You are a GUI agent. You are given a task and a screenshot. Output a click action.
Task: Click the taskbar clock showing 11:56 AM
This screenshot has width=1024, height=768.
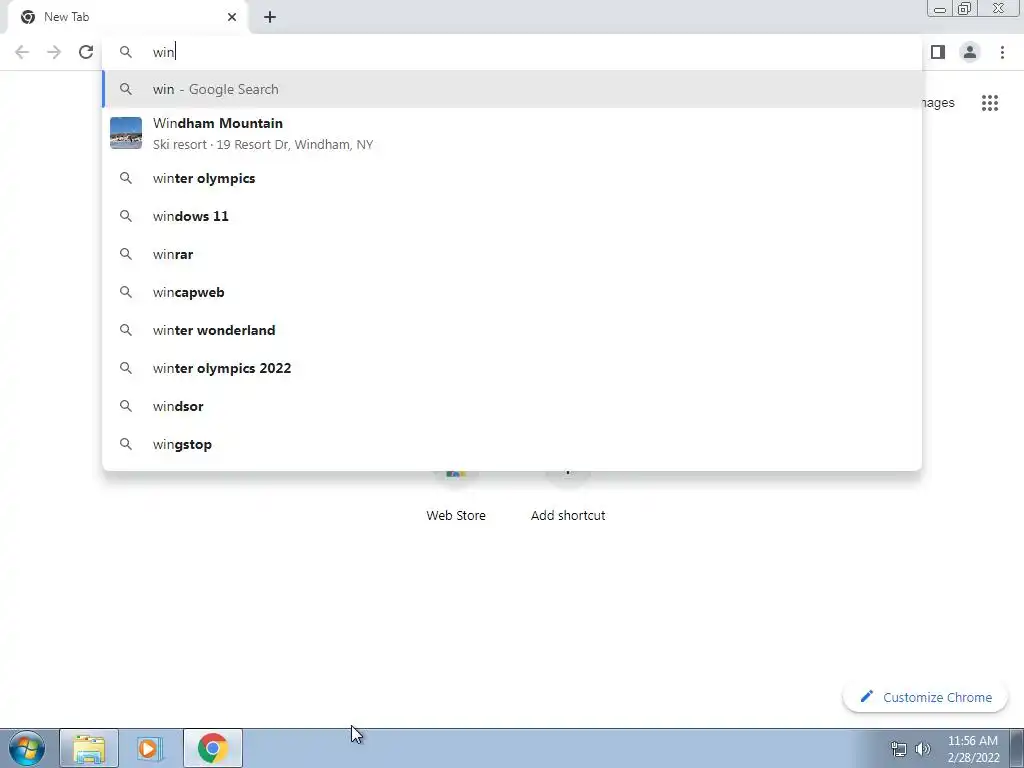pos(973,749)
